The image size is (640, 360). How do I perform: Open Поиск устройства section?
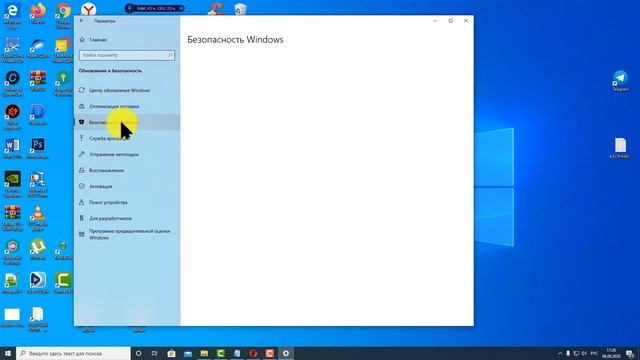click(x=127, y=202)
